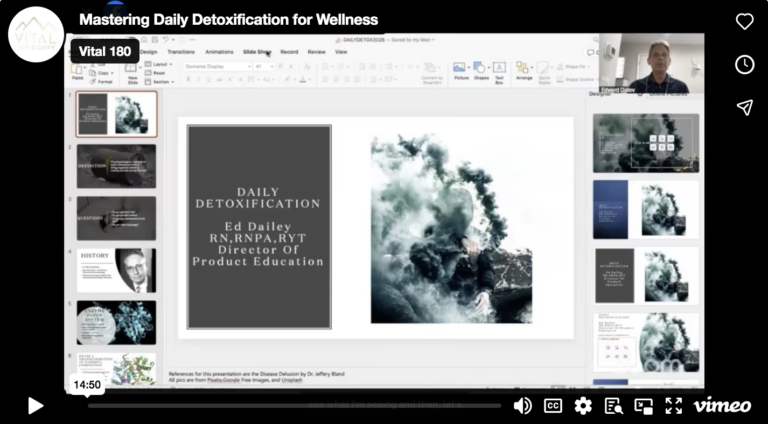Viewport: 768px width, 424px height.
Task: Click the Convert to SmartArt button
Action: pos(432,73)
